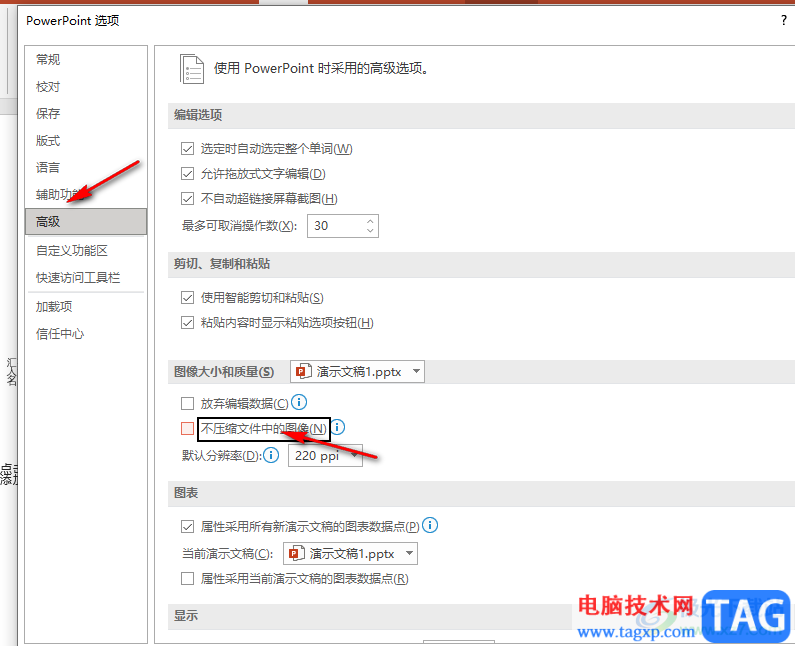Enable 放弃编辑数据 checkbox
The image size is (795, 646).
tap(188, 404)
